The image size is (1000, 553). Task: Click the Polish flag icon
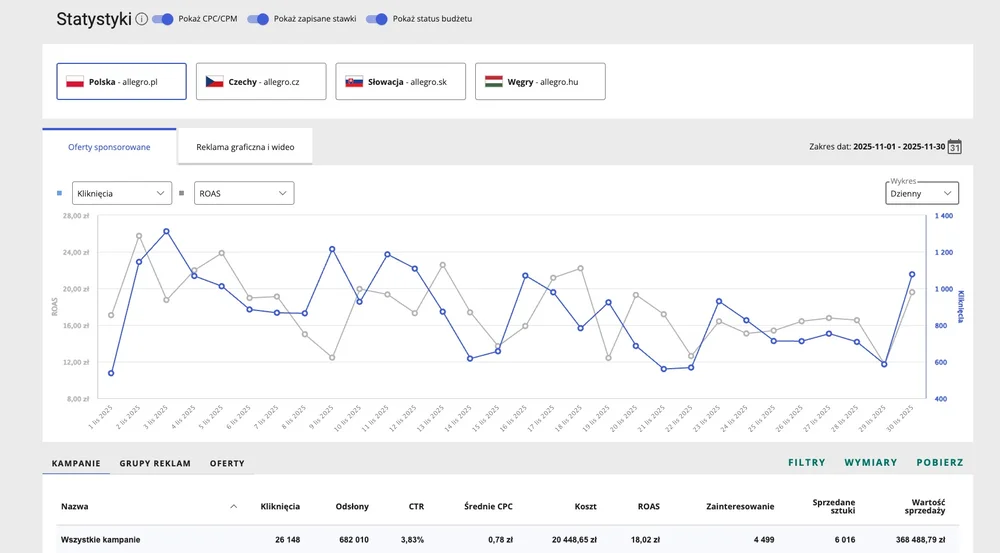tap(74, 82)
